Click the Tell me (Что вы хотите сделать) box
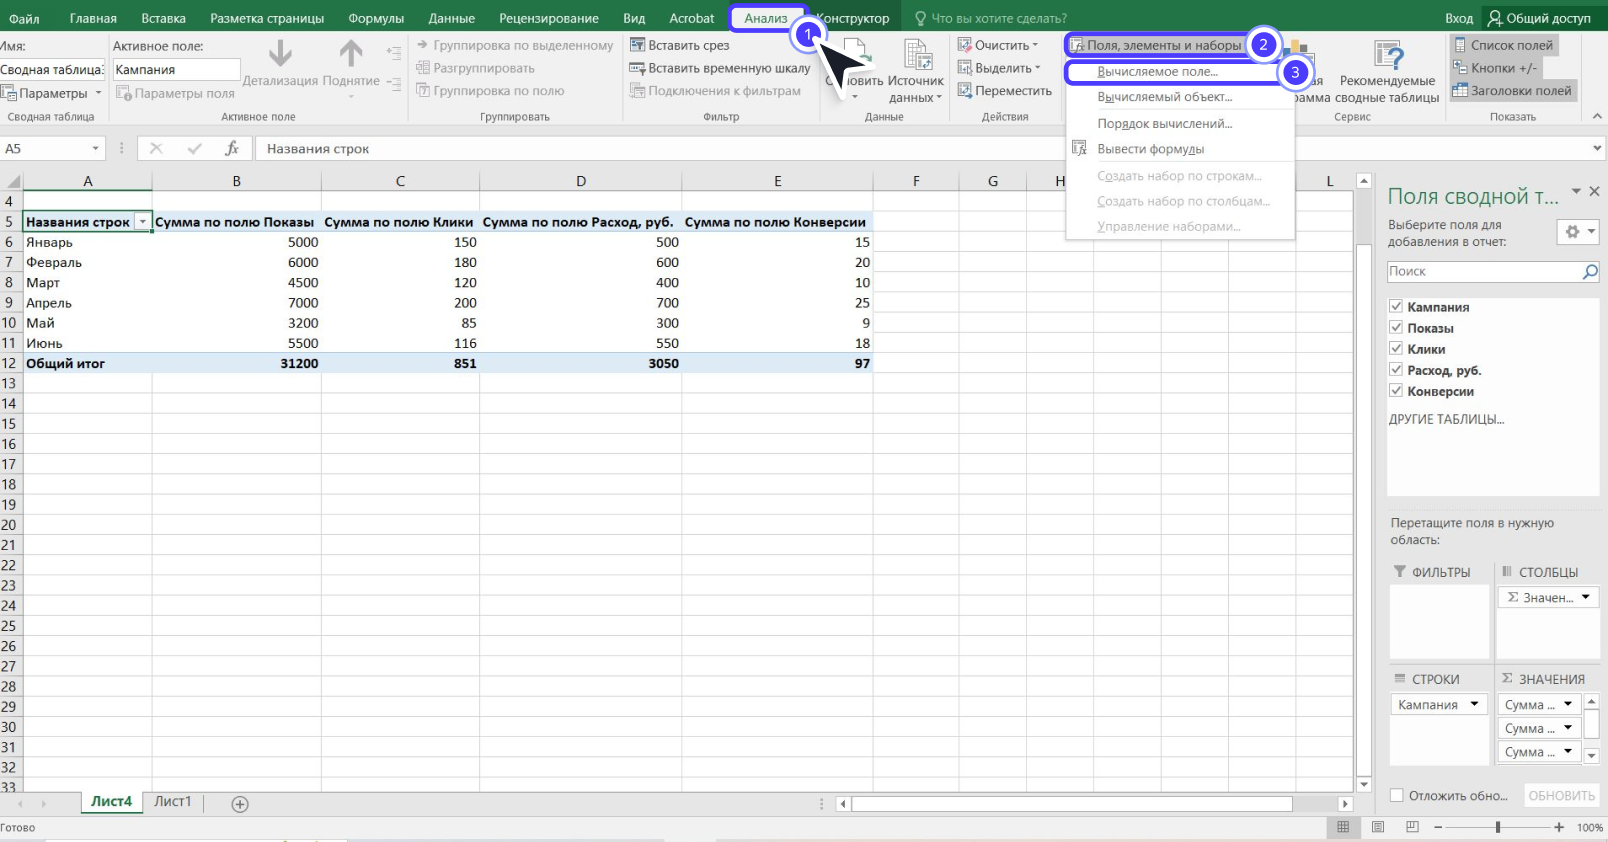This screenshot has height=842, width=1608. click(991, 18)
